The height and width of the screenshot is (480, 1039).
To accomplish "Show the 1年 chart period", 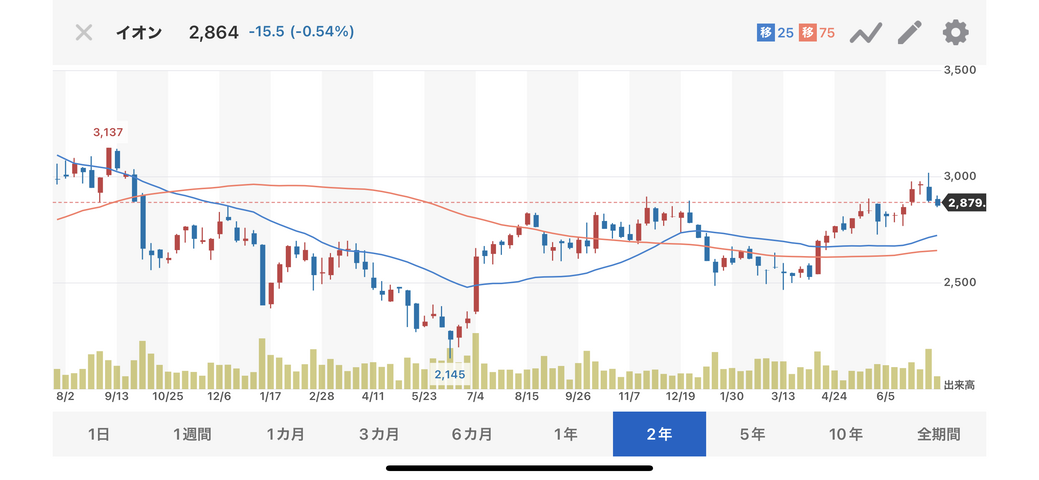I will (566, 434).
